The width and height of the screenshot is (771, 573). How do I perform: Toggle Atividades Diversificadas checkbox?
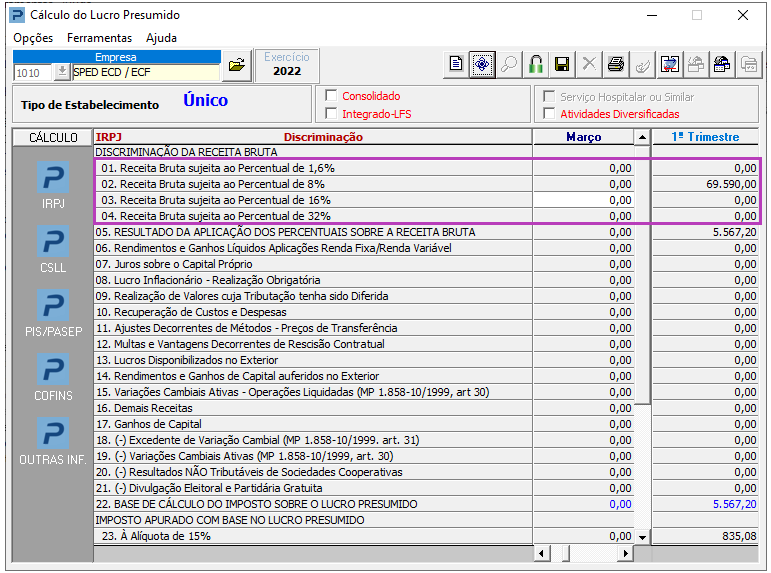coord(549,114)
